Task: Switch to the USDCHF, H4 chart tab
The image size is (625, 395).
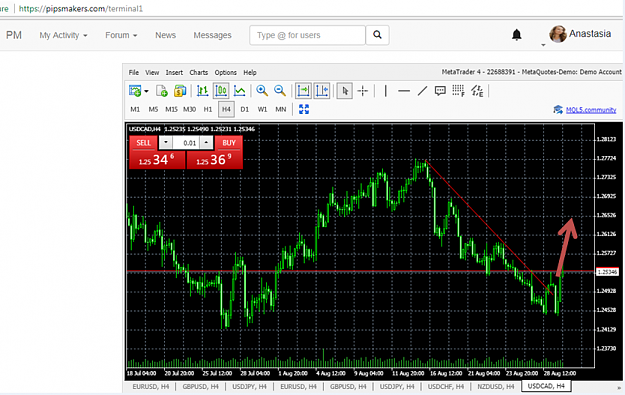Action: (x=446, y=386)
